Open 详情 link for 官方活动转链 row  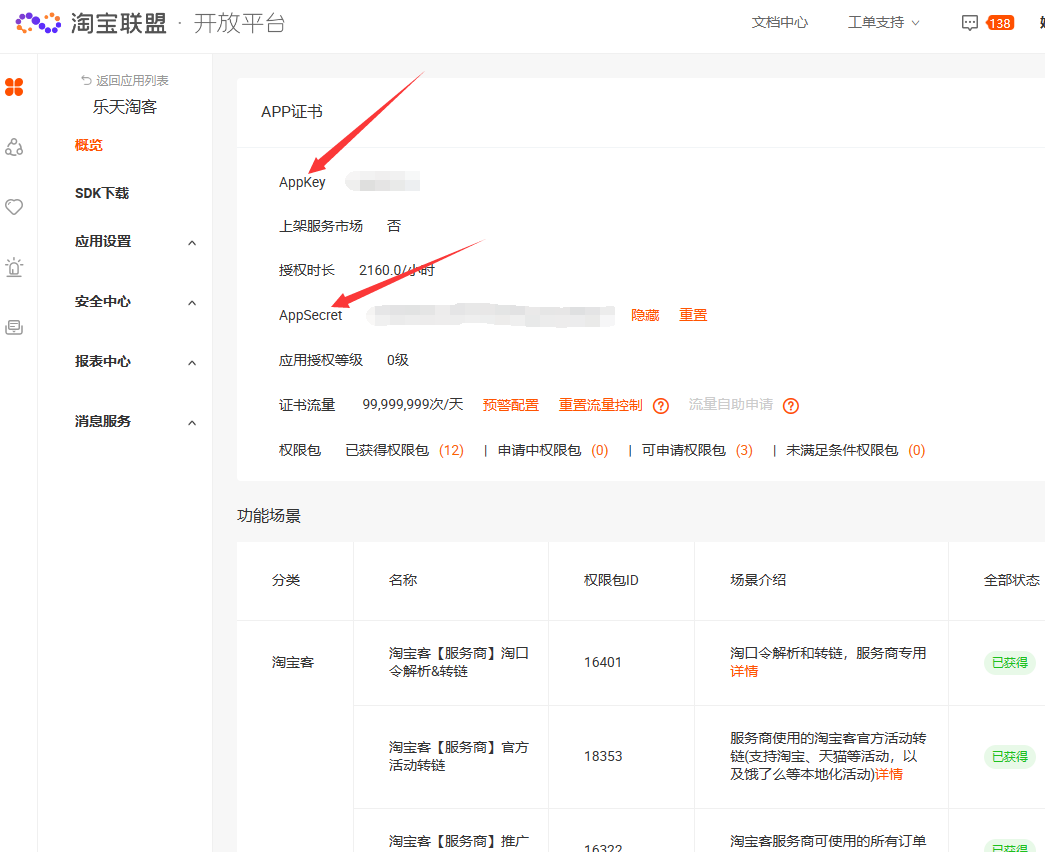point(889,774)
